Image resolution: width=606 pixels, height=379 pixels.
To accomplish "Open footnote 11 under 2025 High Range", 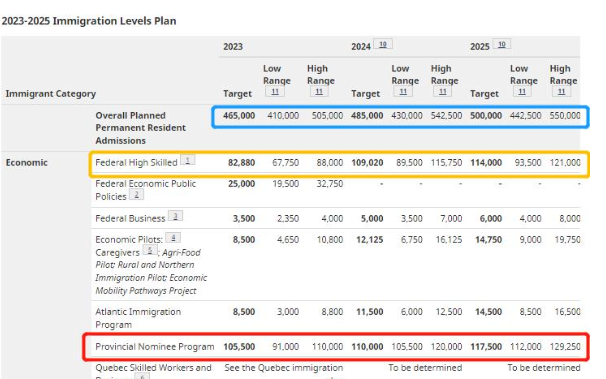I will 562,92.
